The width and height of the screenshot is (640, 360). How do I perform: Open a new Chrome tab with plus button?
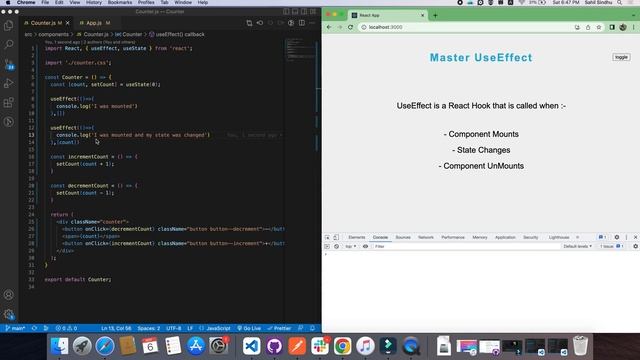click(435, 16)
